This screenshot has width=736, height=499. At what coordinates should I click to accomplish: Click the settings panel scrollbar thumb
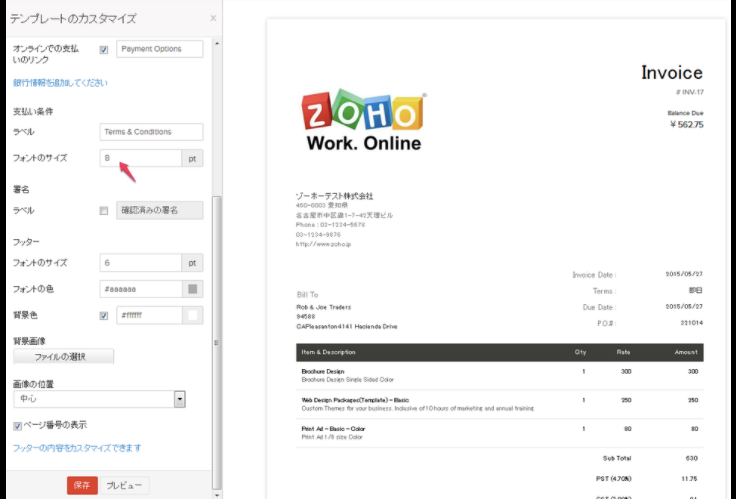(x=217, y=343)
